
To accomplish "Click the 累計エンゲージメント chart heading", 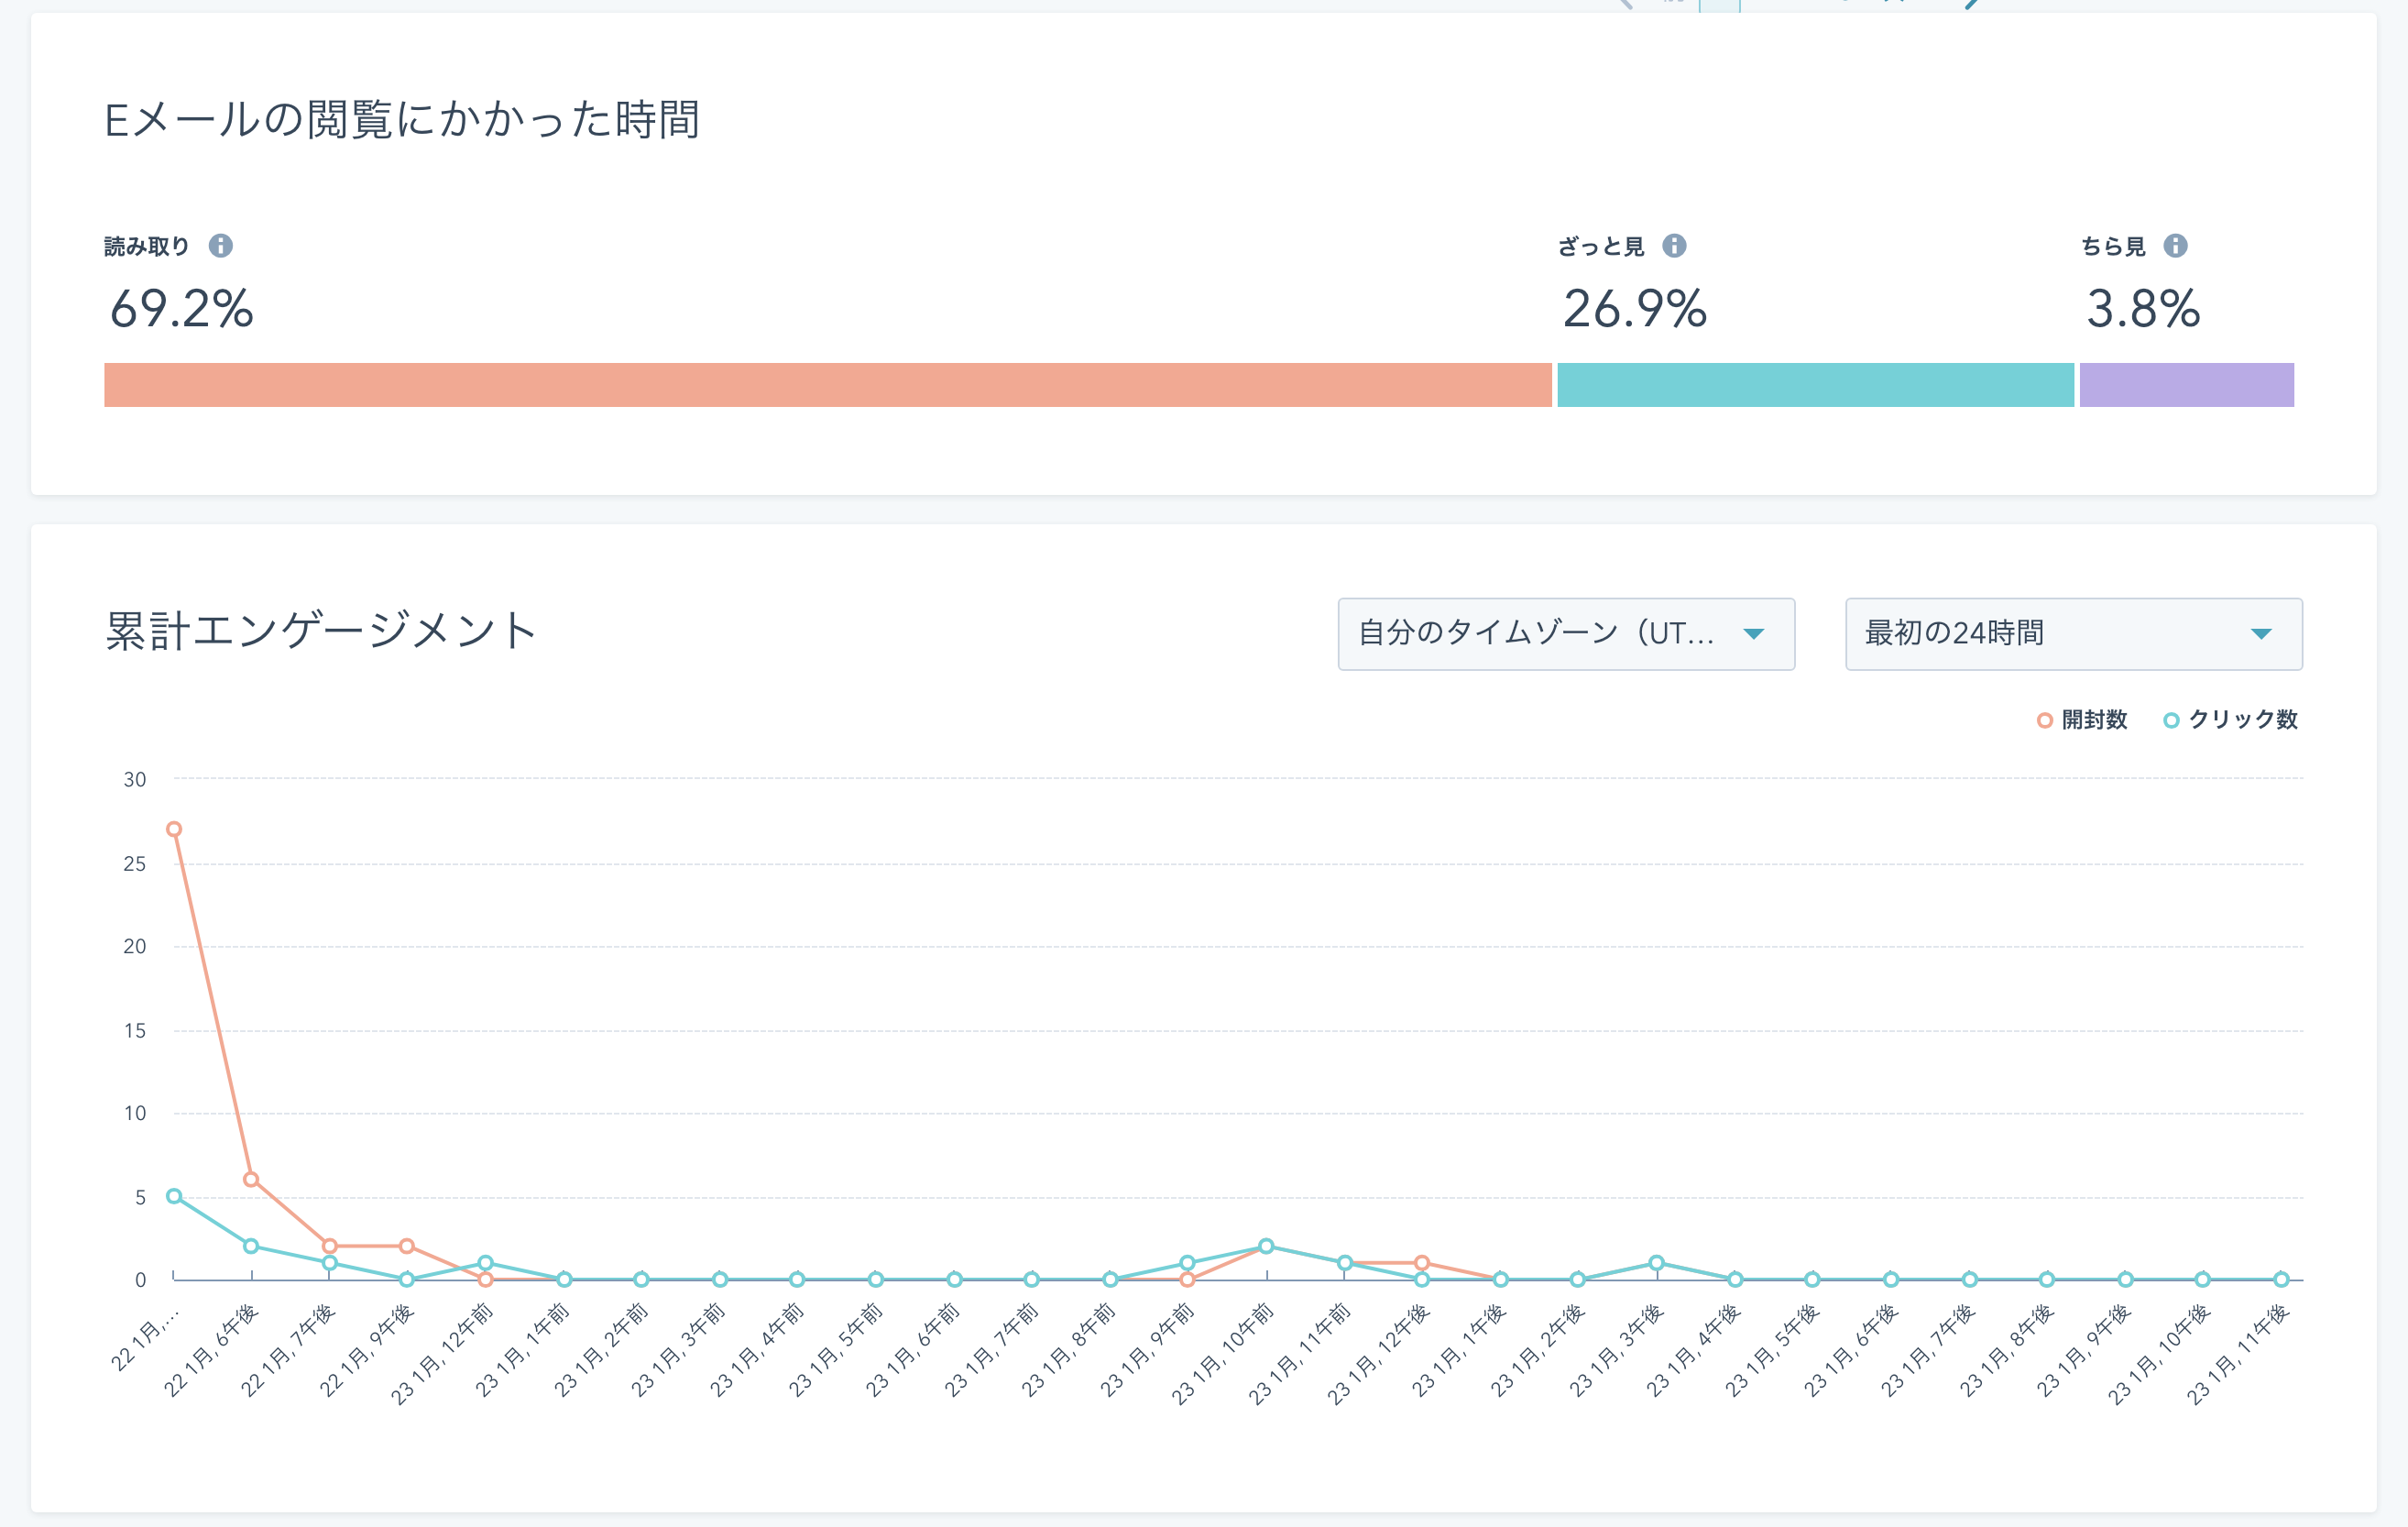I will pos(321,631).
